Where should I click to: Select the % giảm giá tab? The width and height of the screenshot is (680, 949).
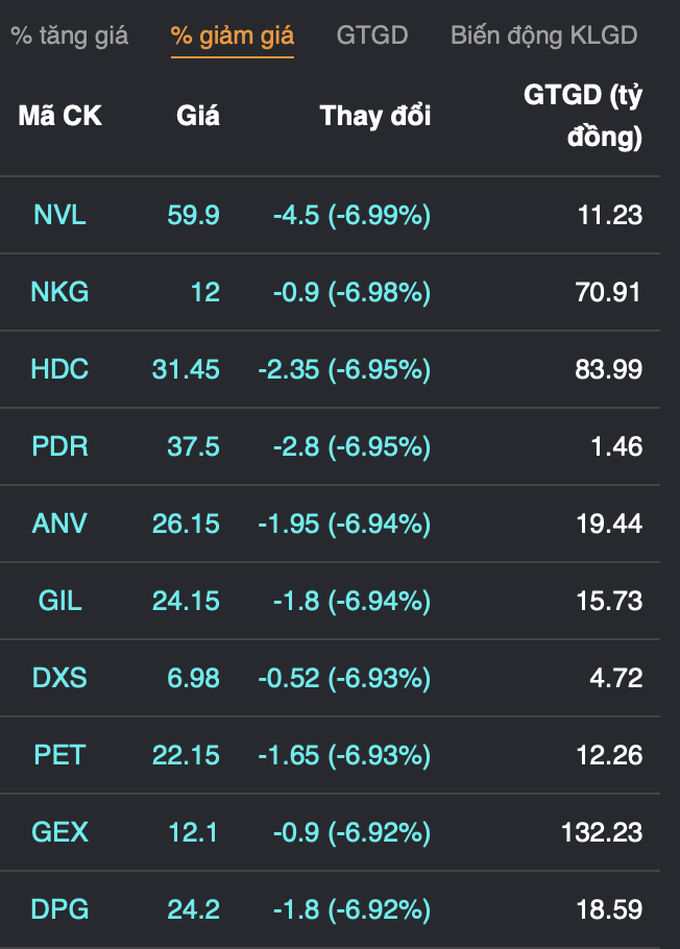tap(232, 36)
